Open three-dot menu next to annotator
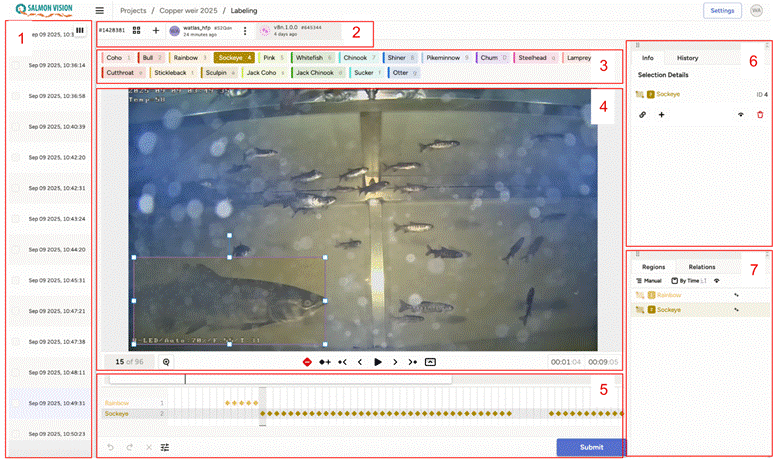781x461 pixels. click(x=245, y=31)
